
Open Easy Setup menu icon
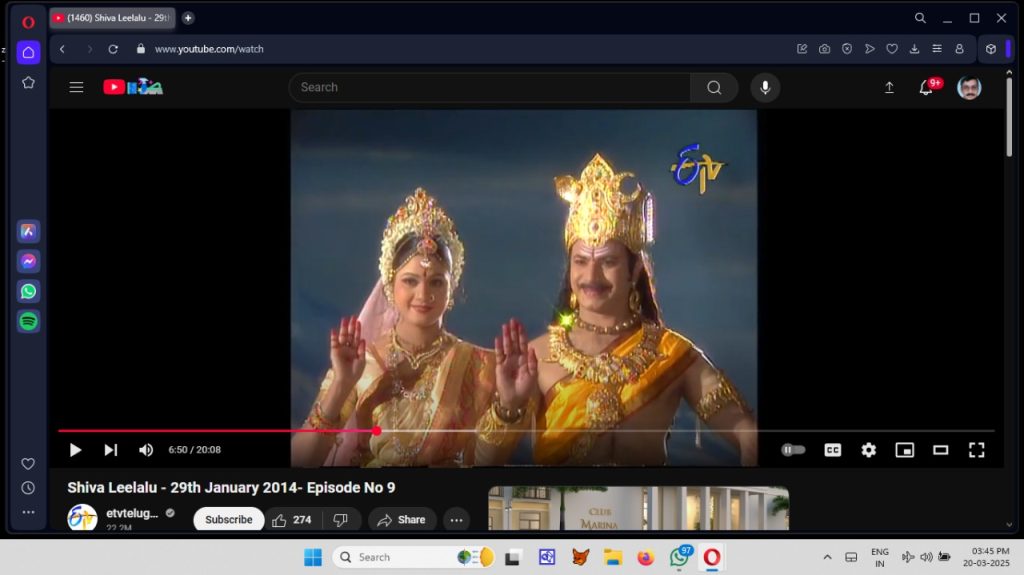point(936,49)
